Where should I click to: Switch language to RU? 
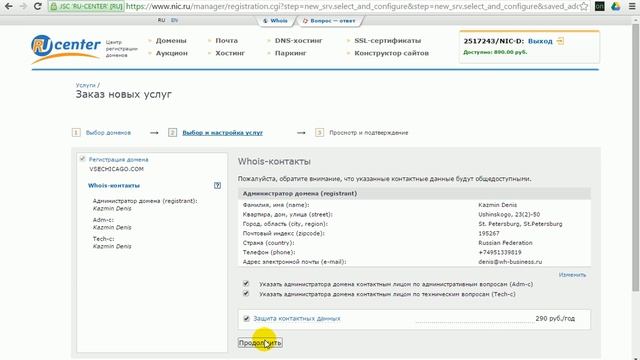tap(161, 20)
